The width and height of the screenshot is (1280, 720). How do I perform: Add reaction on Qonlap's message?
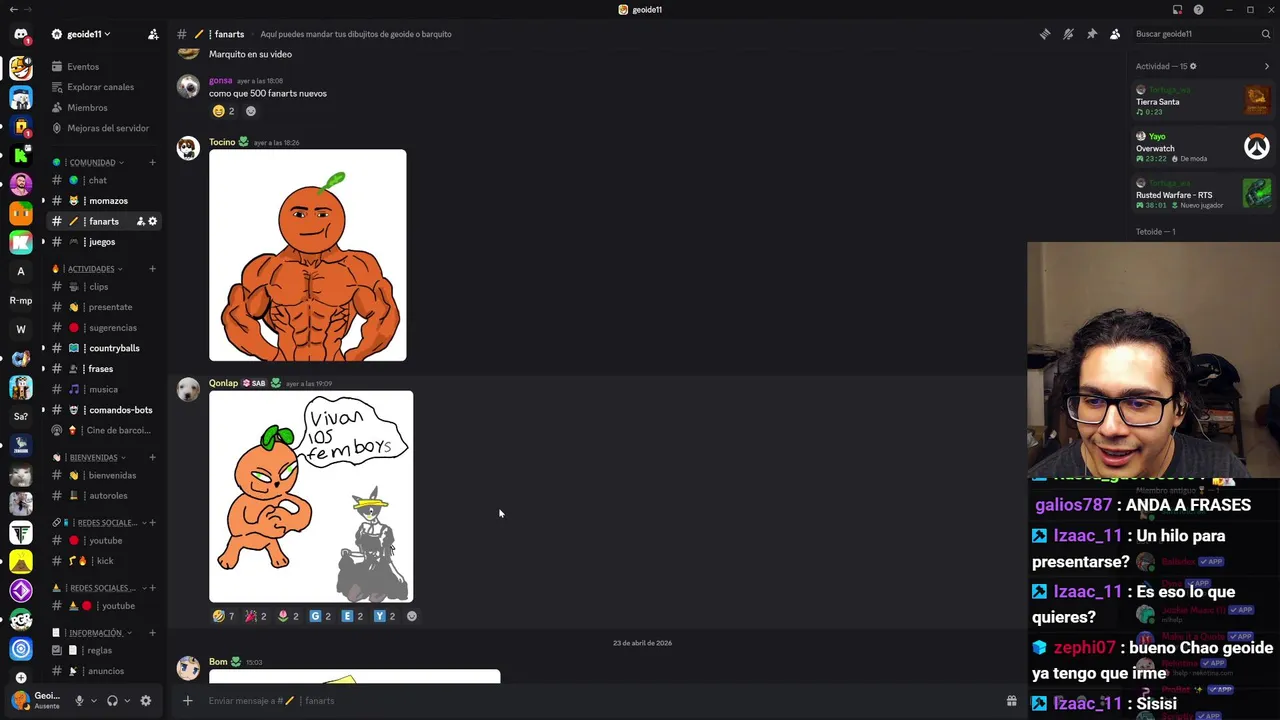[x=412, y=616]
